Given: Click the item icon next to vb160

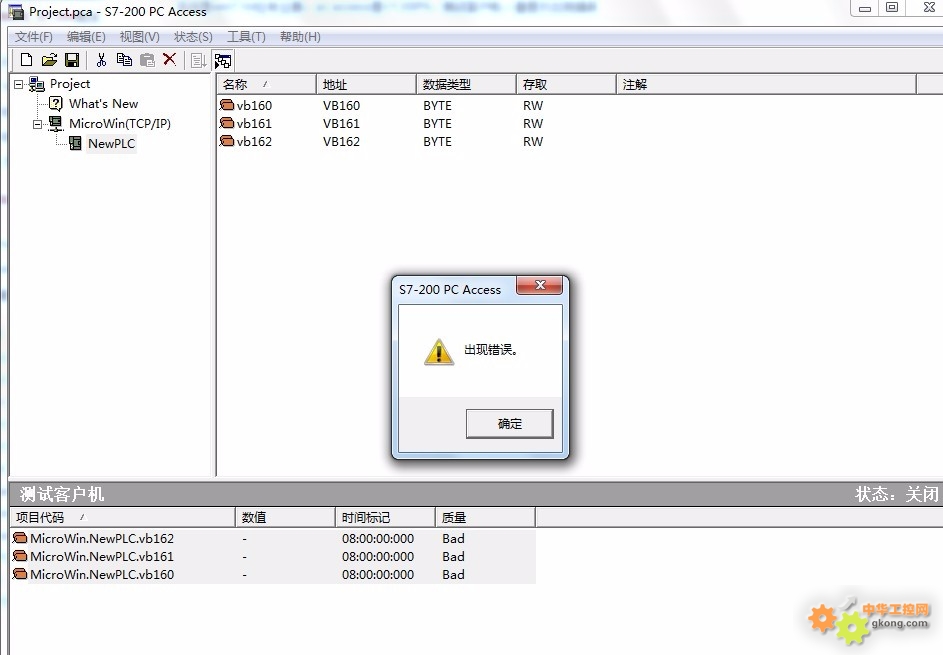Looking at the screenshot, I should [x=227, y=105].
